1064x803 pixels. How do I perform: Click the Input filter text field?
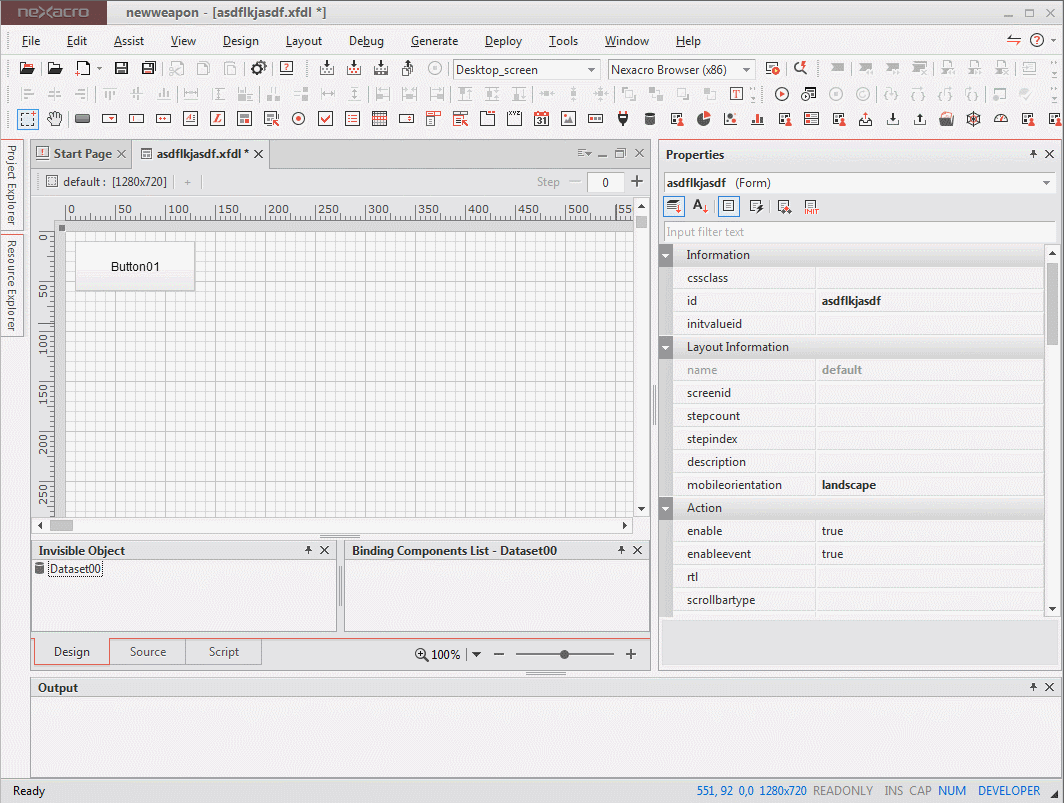coord(858,232)
